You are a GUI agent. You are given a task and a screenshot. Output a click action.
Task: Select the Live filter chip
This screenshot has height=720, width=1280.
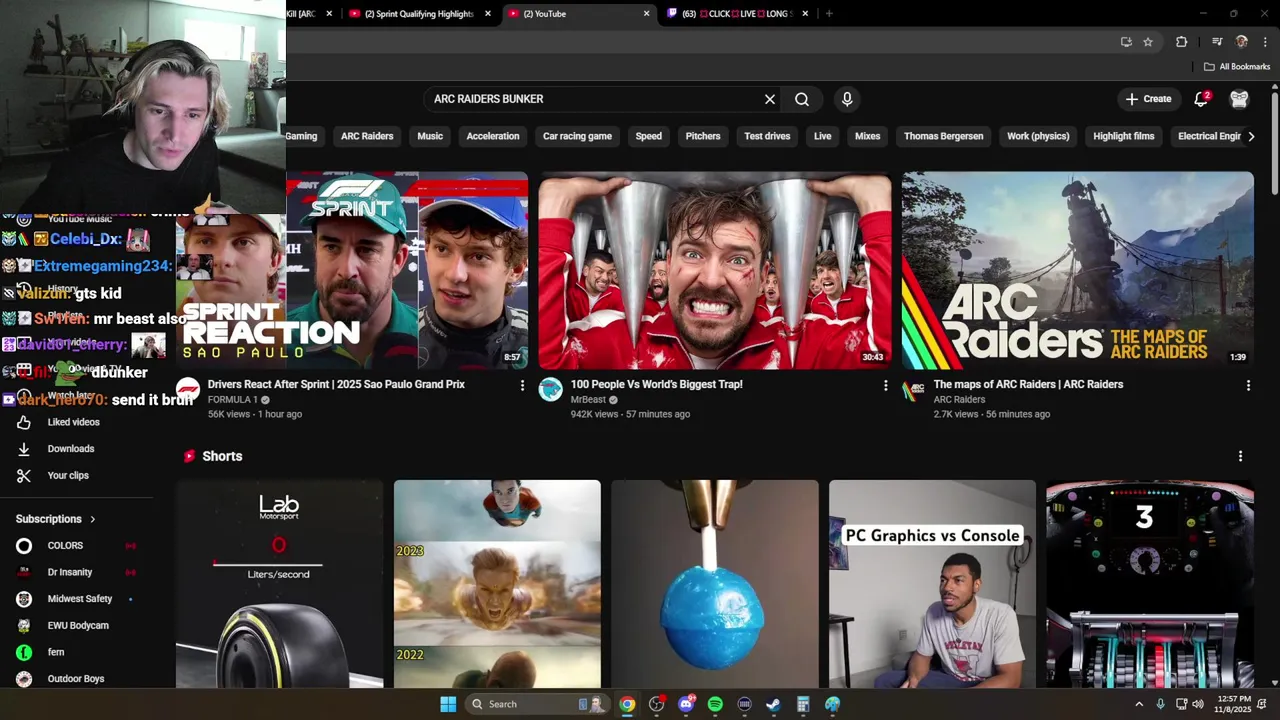[823, 136]
